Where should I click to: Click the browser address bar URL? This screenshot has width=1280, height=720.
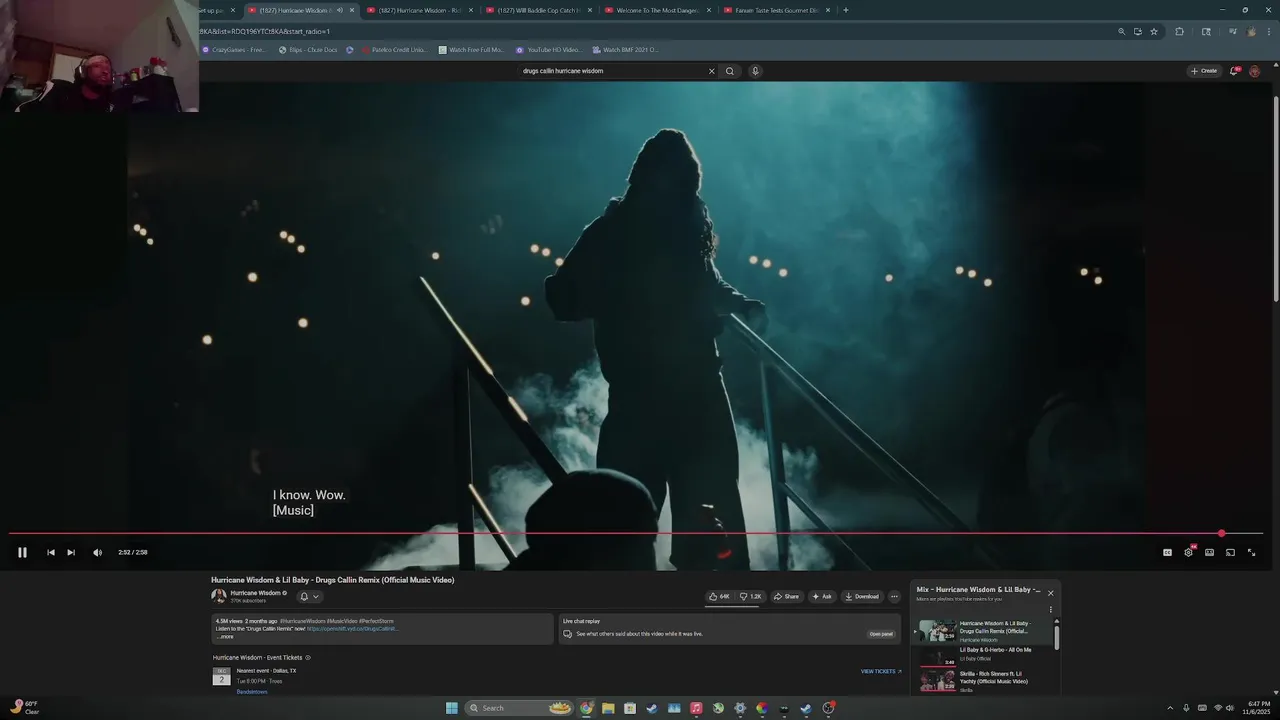click(x=265, y=31)
